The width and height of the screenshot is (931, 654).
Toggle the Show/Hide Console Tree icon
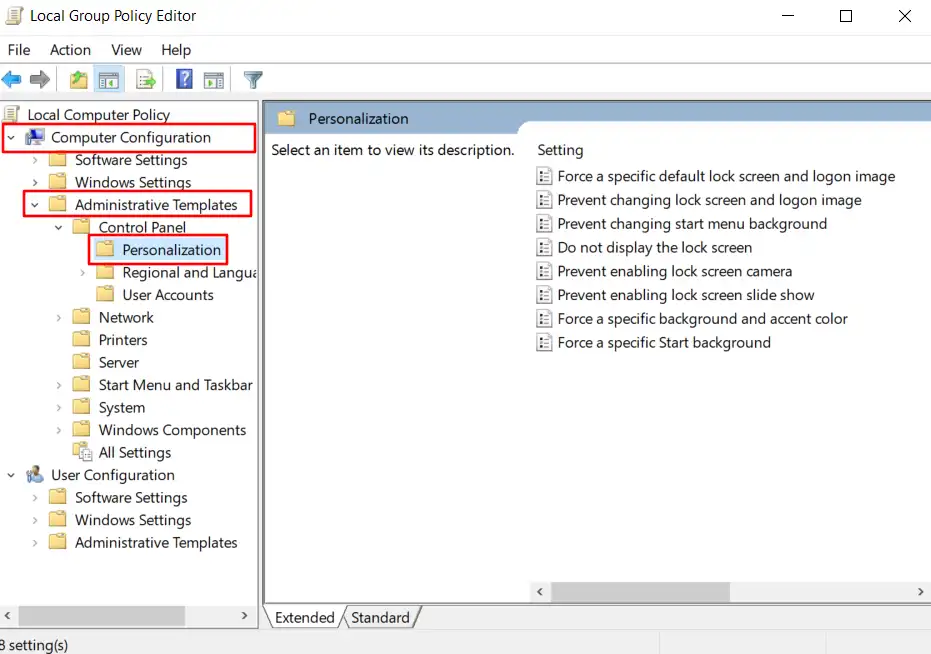108,79
